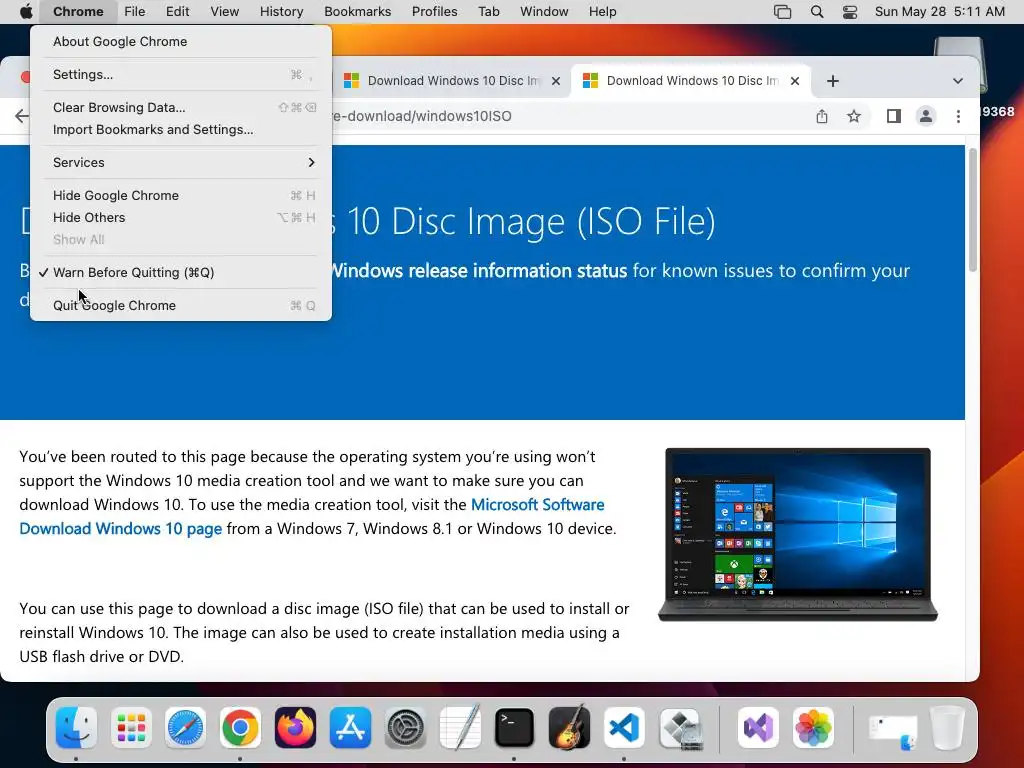Image resolution: width=1024 pixels, height=768 pixels.
Task: Select Hide Others menu entry
Action: point(181,217)
